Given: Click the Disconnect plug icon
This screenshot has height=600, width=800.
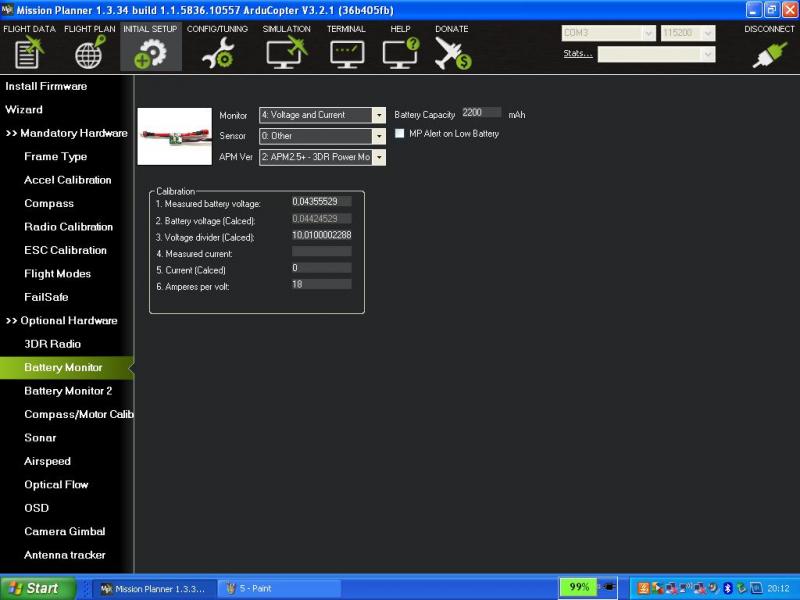Looking at the screenshot, I should pyautogui.click(x=769, y=52).
